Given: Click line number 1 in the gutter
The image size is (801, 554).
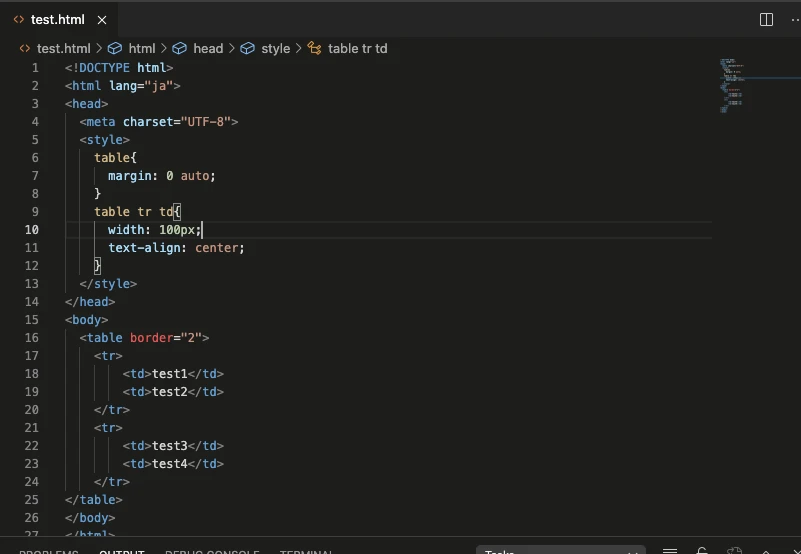Looking at the screenshot, I should (x=35, y=68).
